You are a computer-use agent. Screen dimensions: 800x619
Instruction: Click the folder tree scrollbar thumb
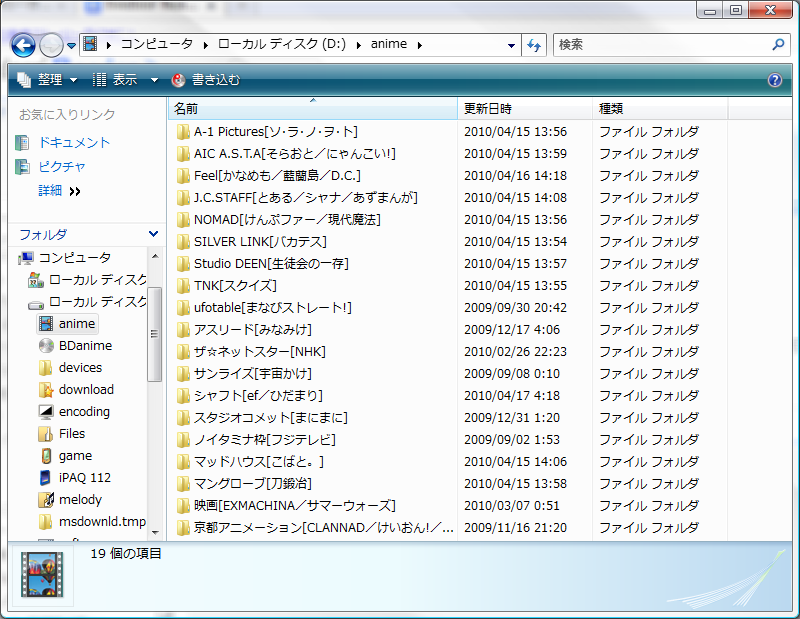[x=155, y=334]
